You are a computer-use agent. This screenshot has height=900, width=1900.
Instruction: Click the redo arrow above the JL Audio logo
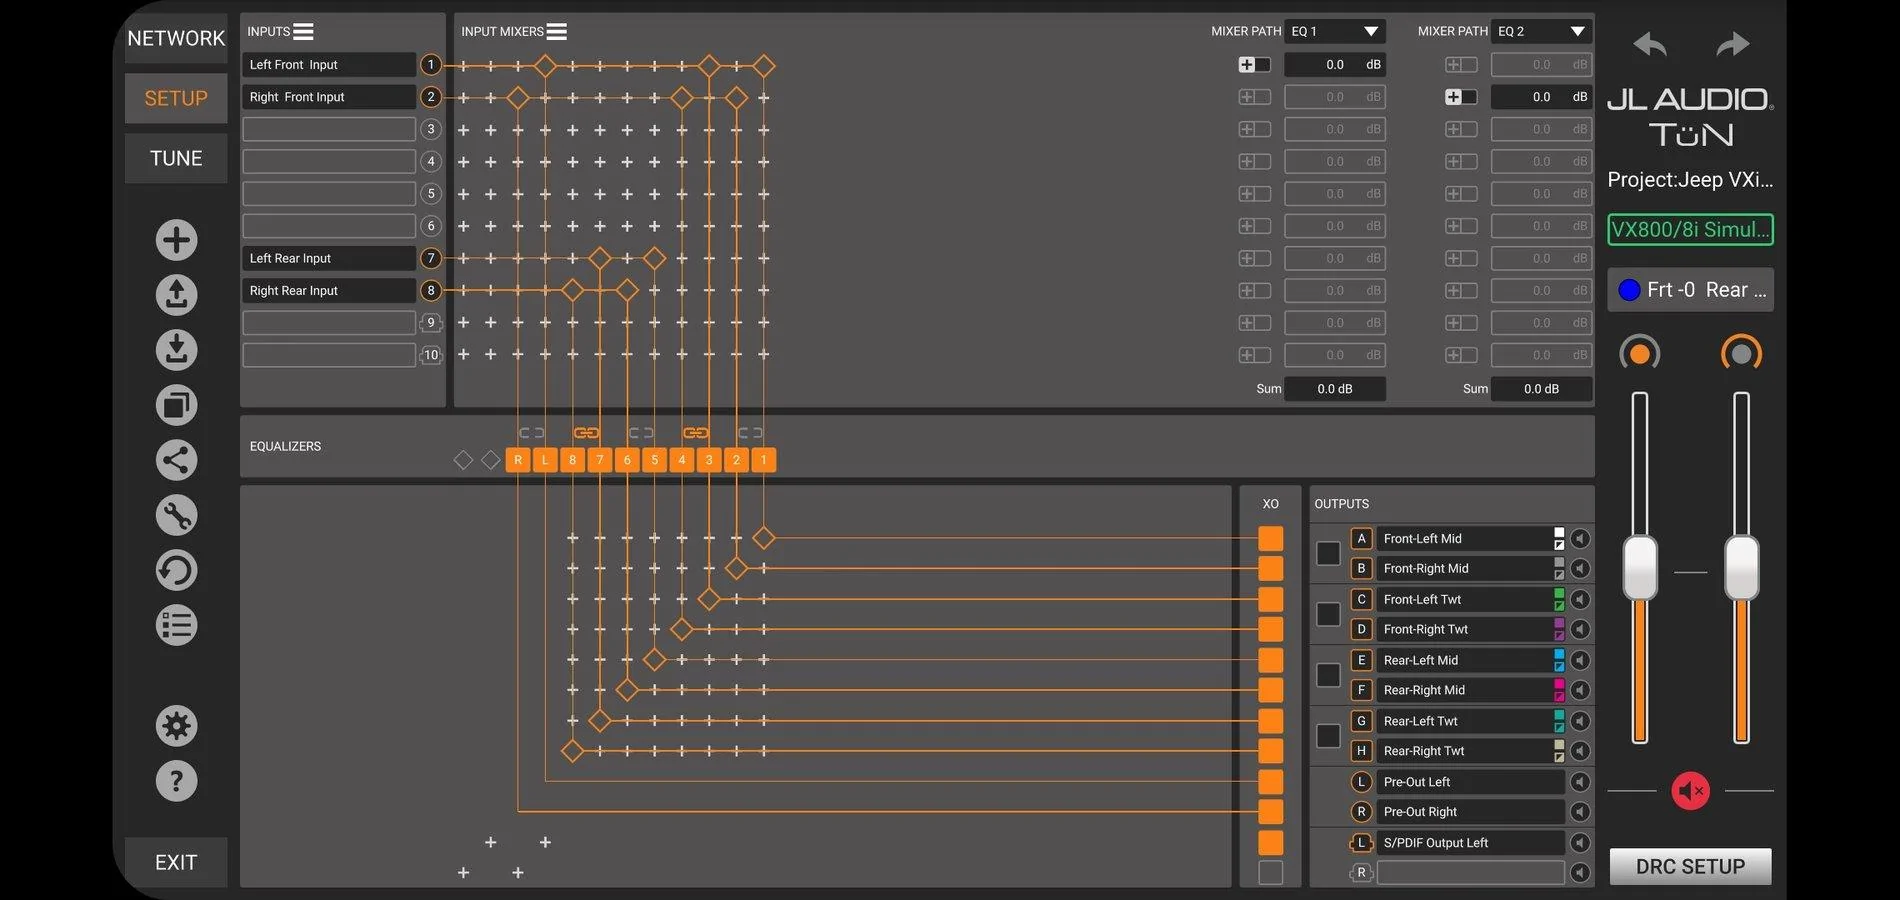click(x=1733, y=44)
